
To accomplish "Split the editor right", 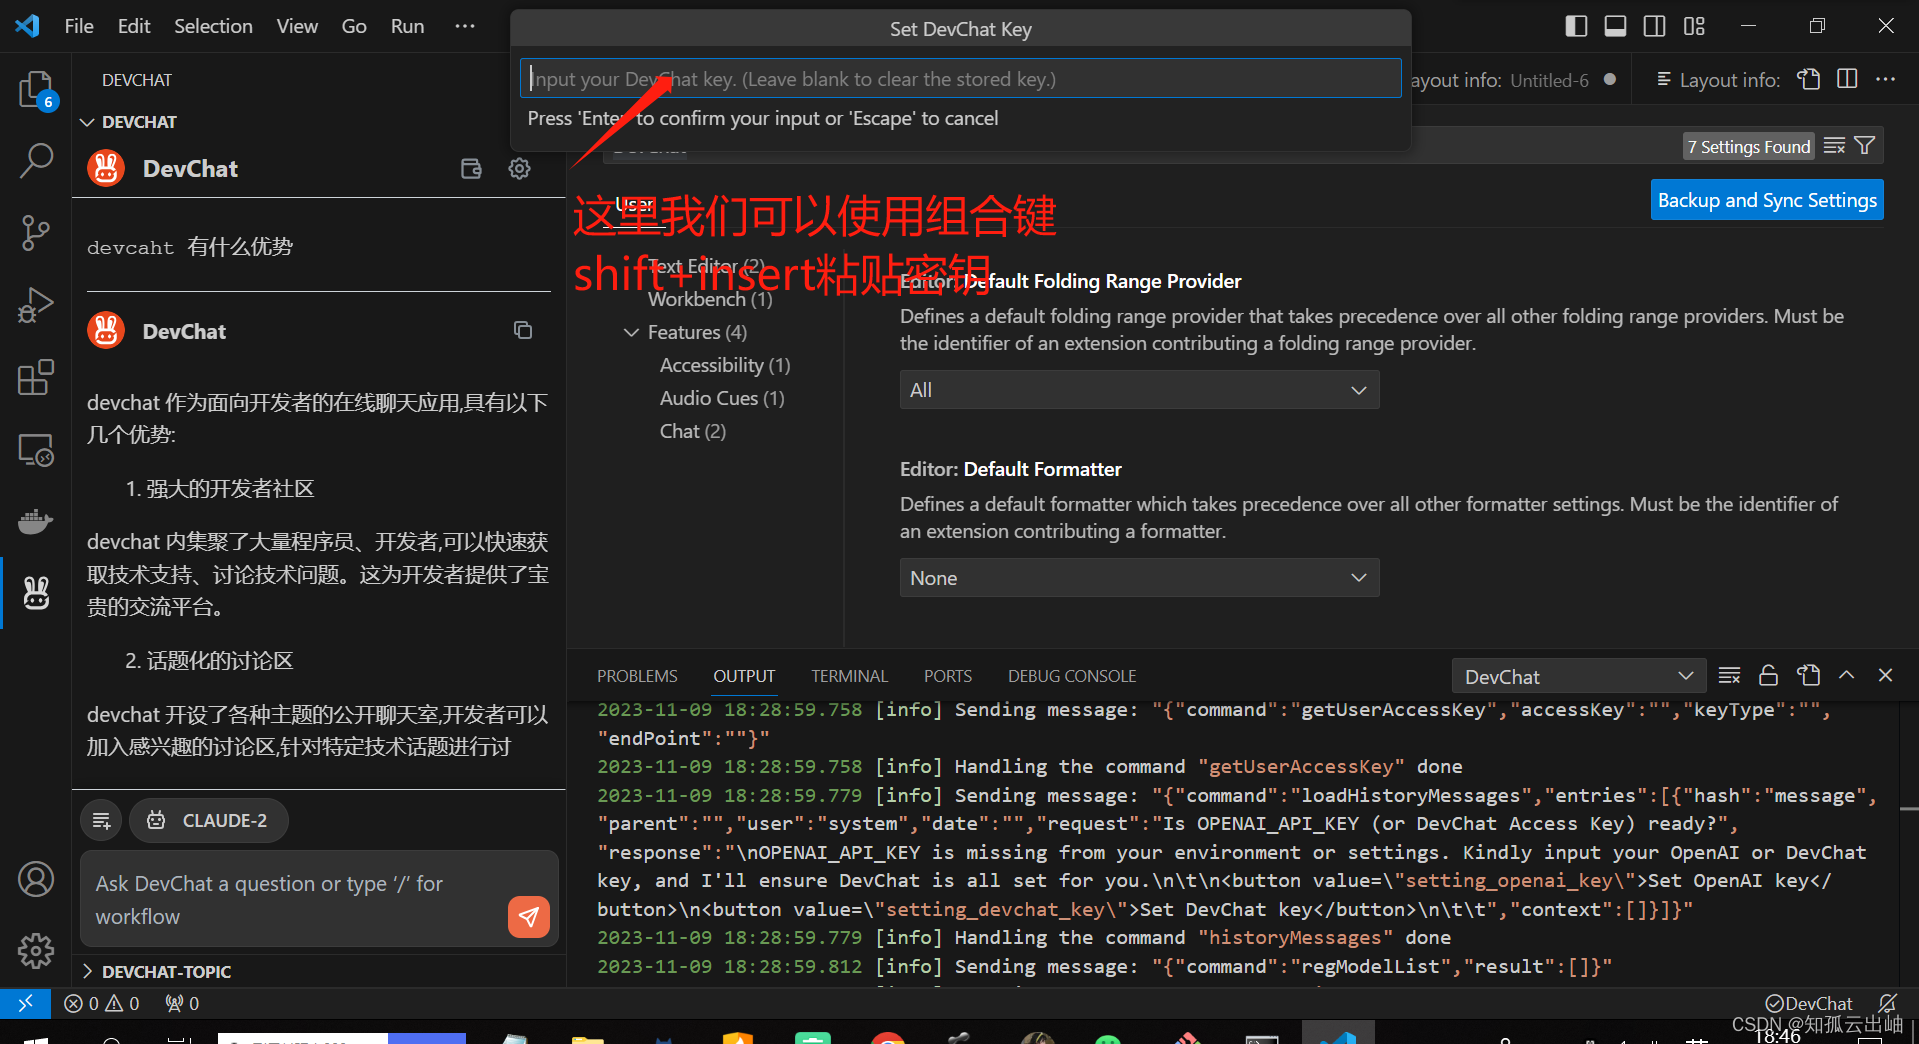I will tap(1847, 79).
